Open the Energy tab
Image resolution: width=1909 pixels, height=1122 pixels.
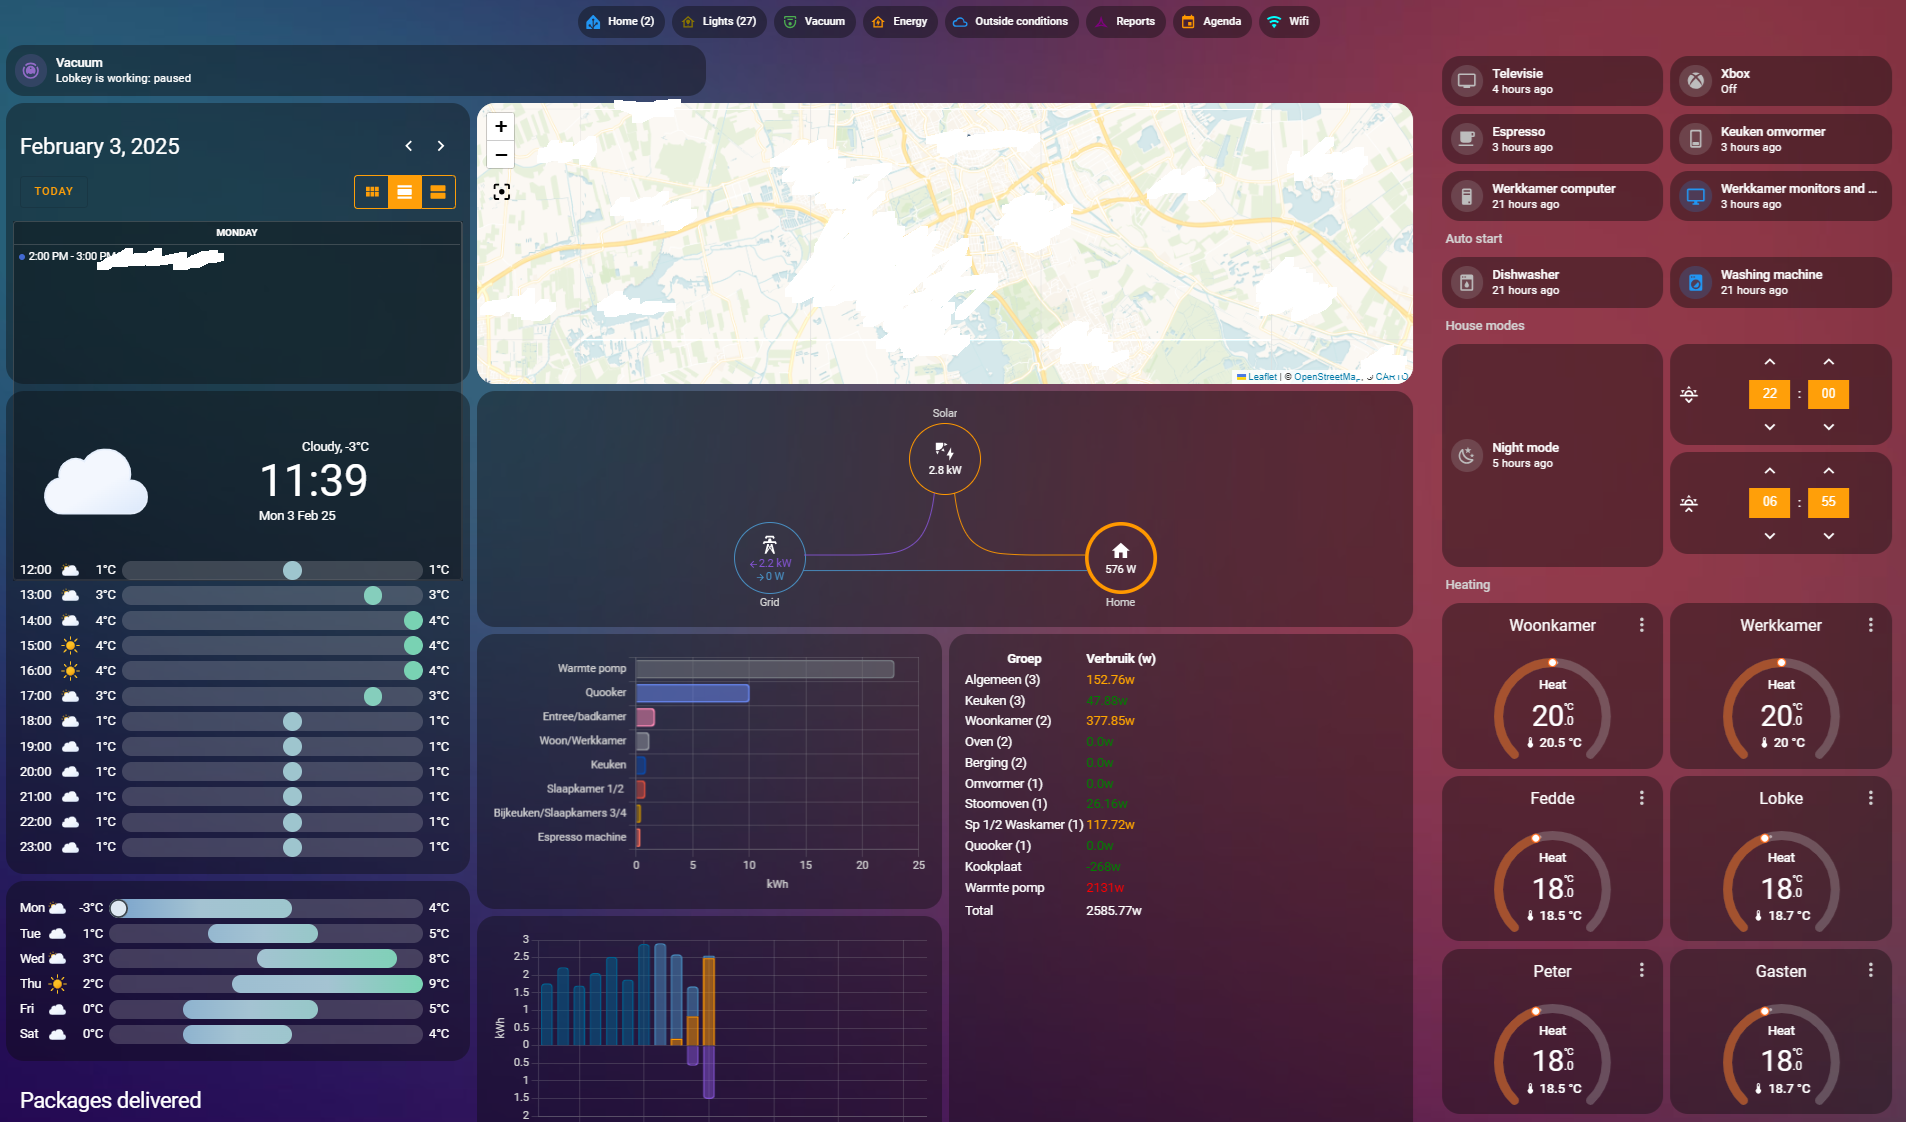[x=900, y=21]
